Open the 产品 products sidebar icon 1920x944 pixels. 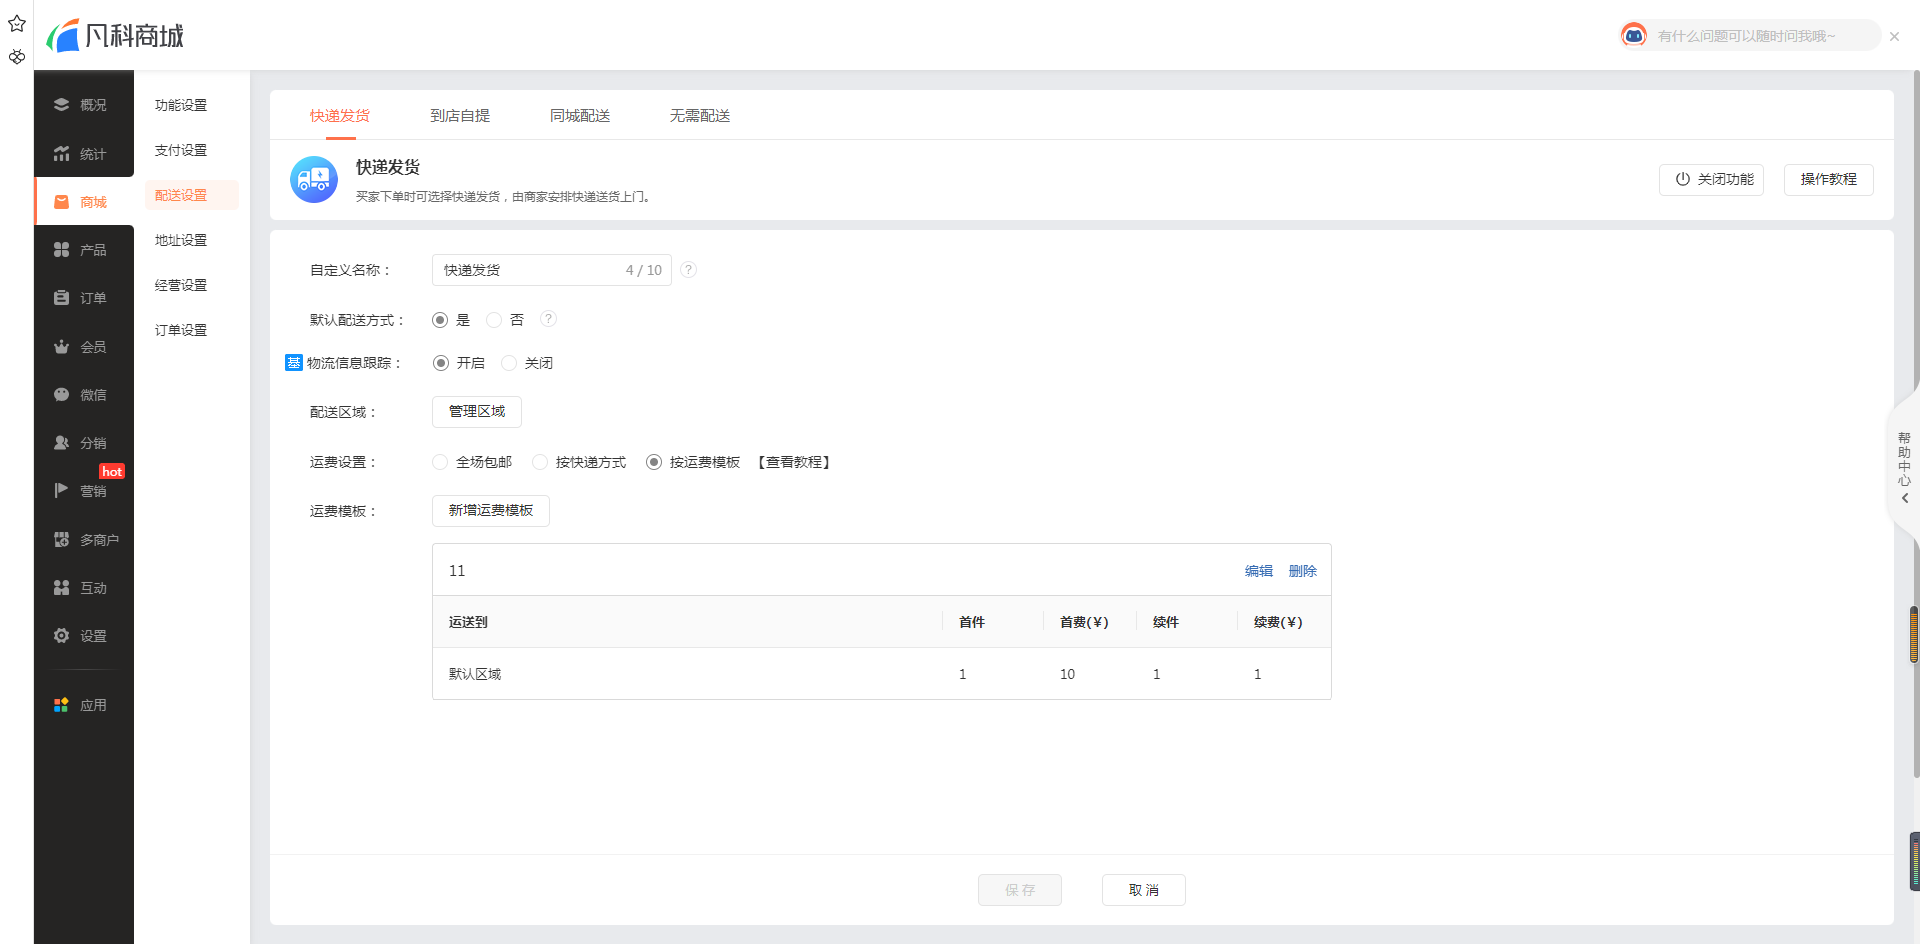coord(62,250)
